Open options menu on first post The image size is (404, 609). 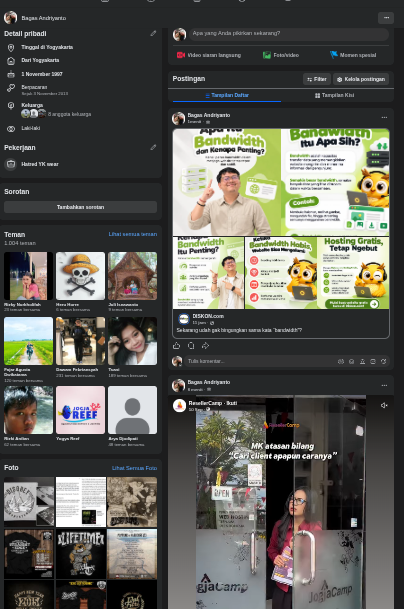pos(384,117)
